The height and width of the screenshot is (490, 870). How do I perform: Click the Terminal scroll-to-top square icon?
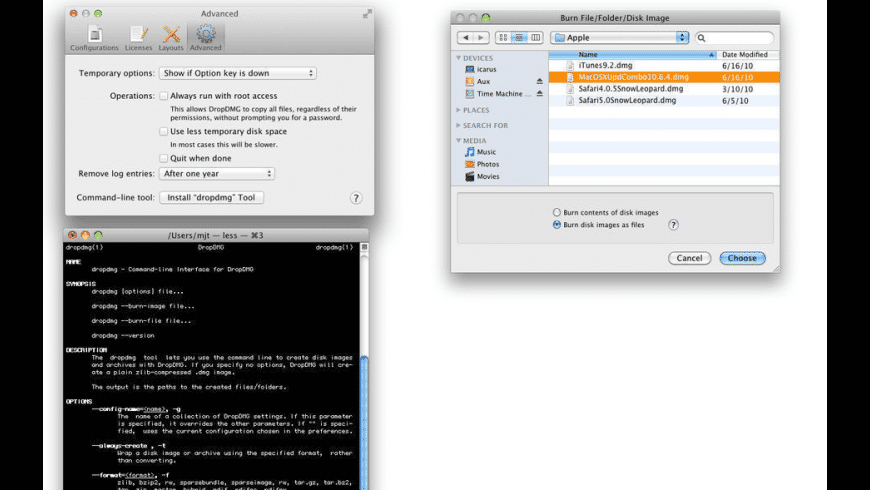365,247
